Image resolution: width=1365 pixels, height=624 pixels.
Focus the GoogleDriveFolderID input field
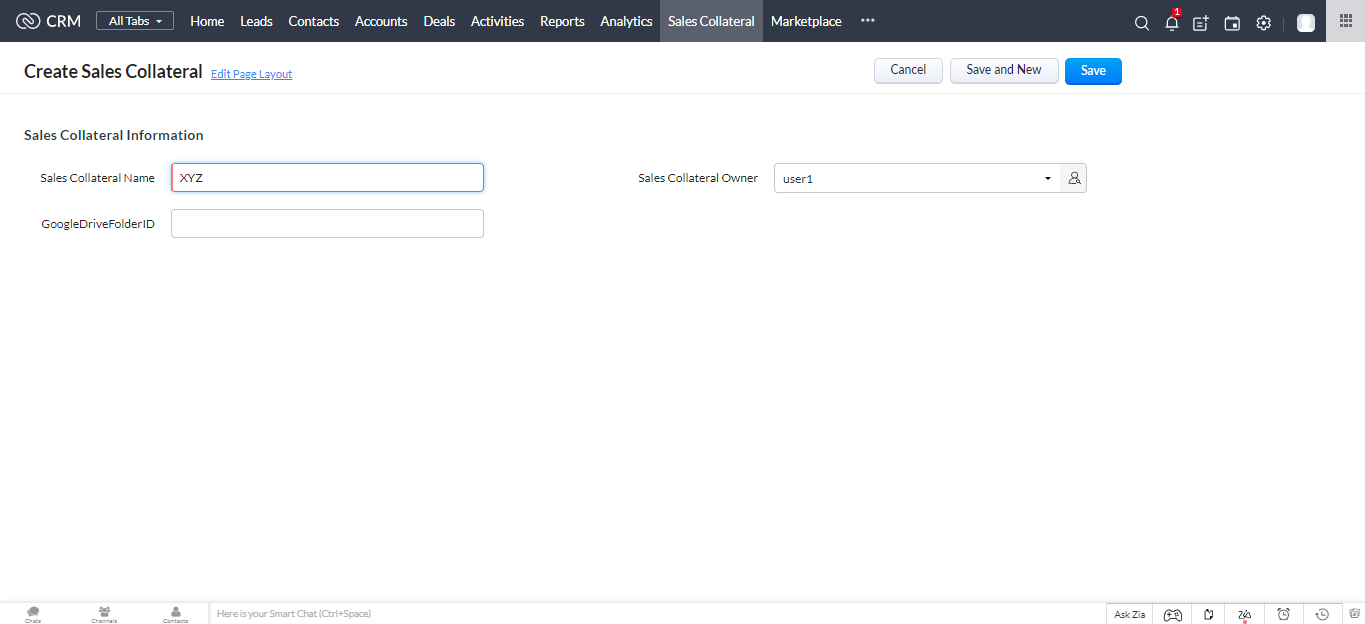click(327, 224)
